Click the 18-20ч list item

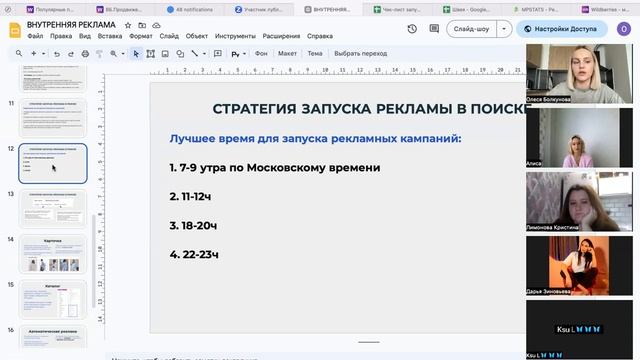[x=193, y=226]
